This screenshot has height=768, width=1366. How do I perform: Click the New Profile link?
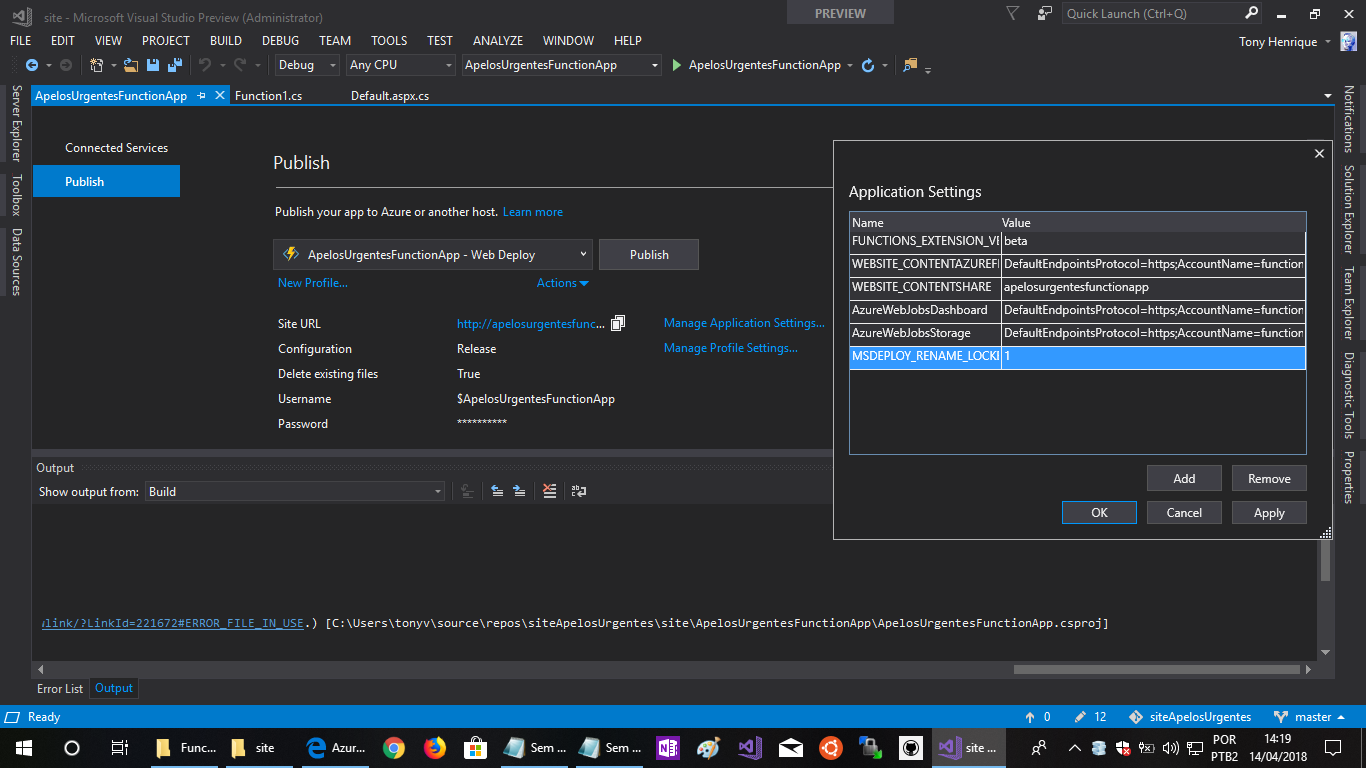click(313, 283)
